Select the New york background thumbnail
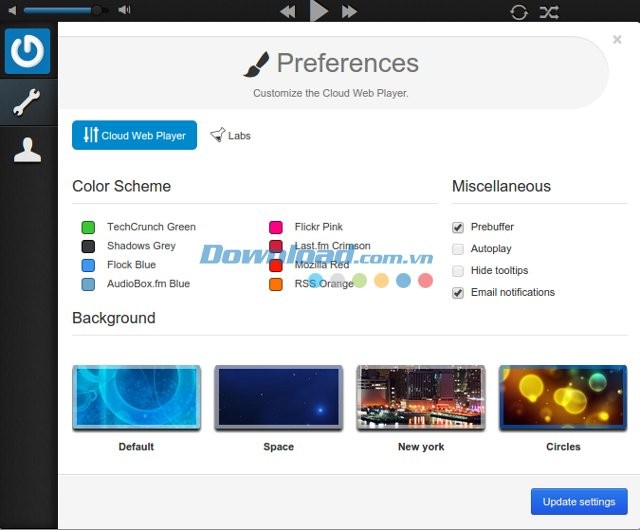Viewport: 640px width, 530px height. pyautogui.click(x=421, y=398)
